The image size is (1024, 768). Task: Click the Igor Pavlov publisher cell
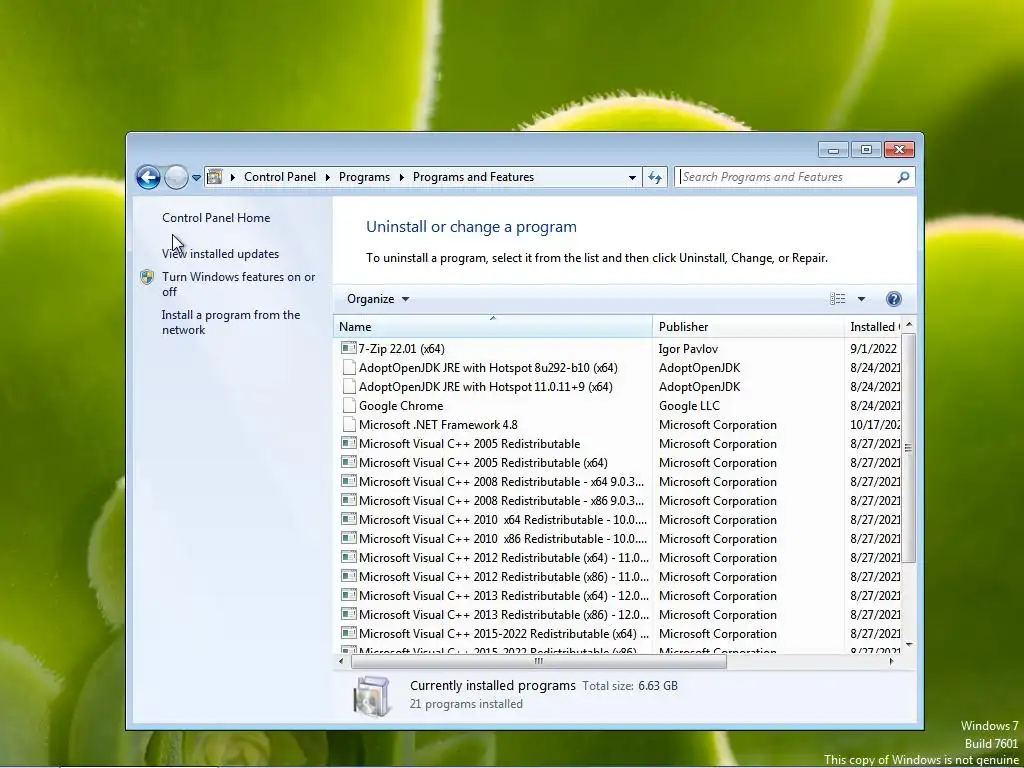coord(688,349)
